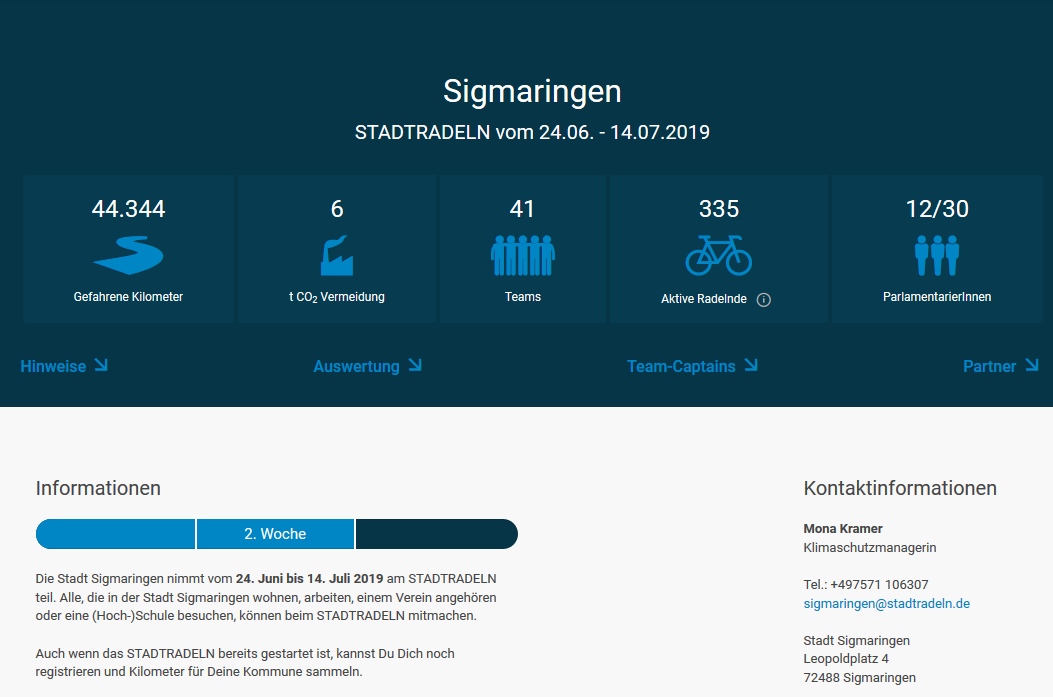The image size is (1053, 697).
Task: Click the first week progress bar segment
Action: click(x=116, y=534)
